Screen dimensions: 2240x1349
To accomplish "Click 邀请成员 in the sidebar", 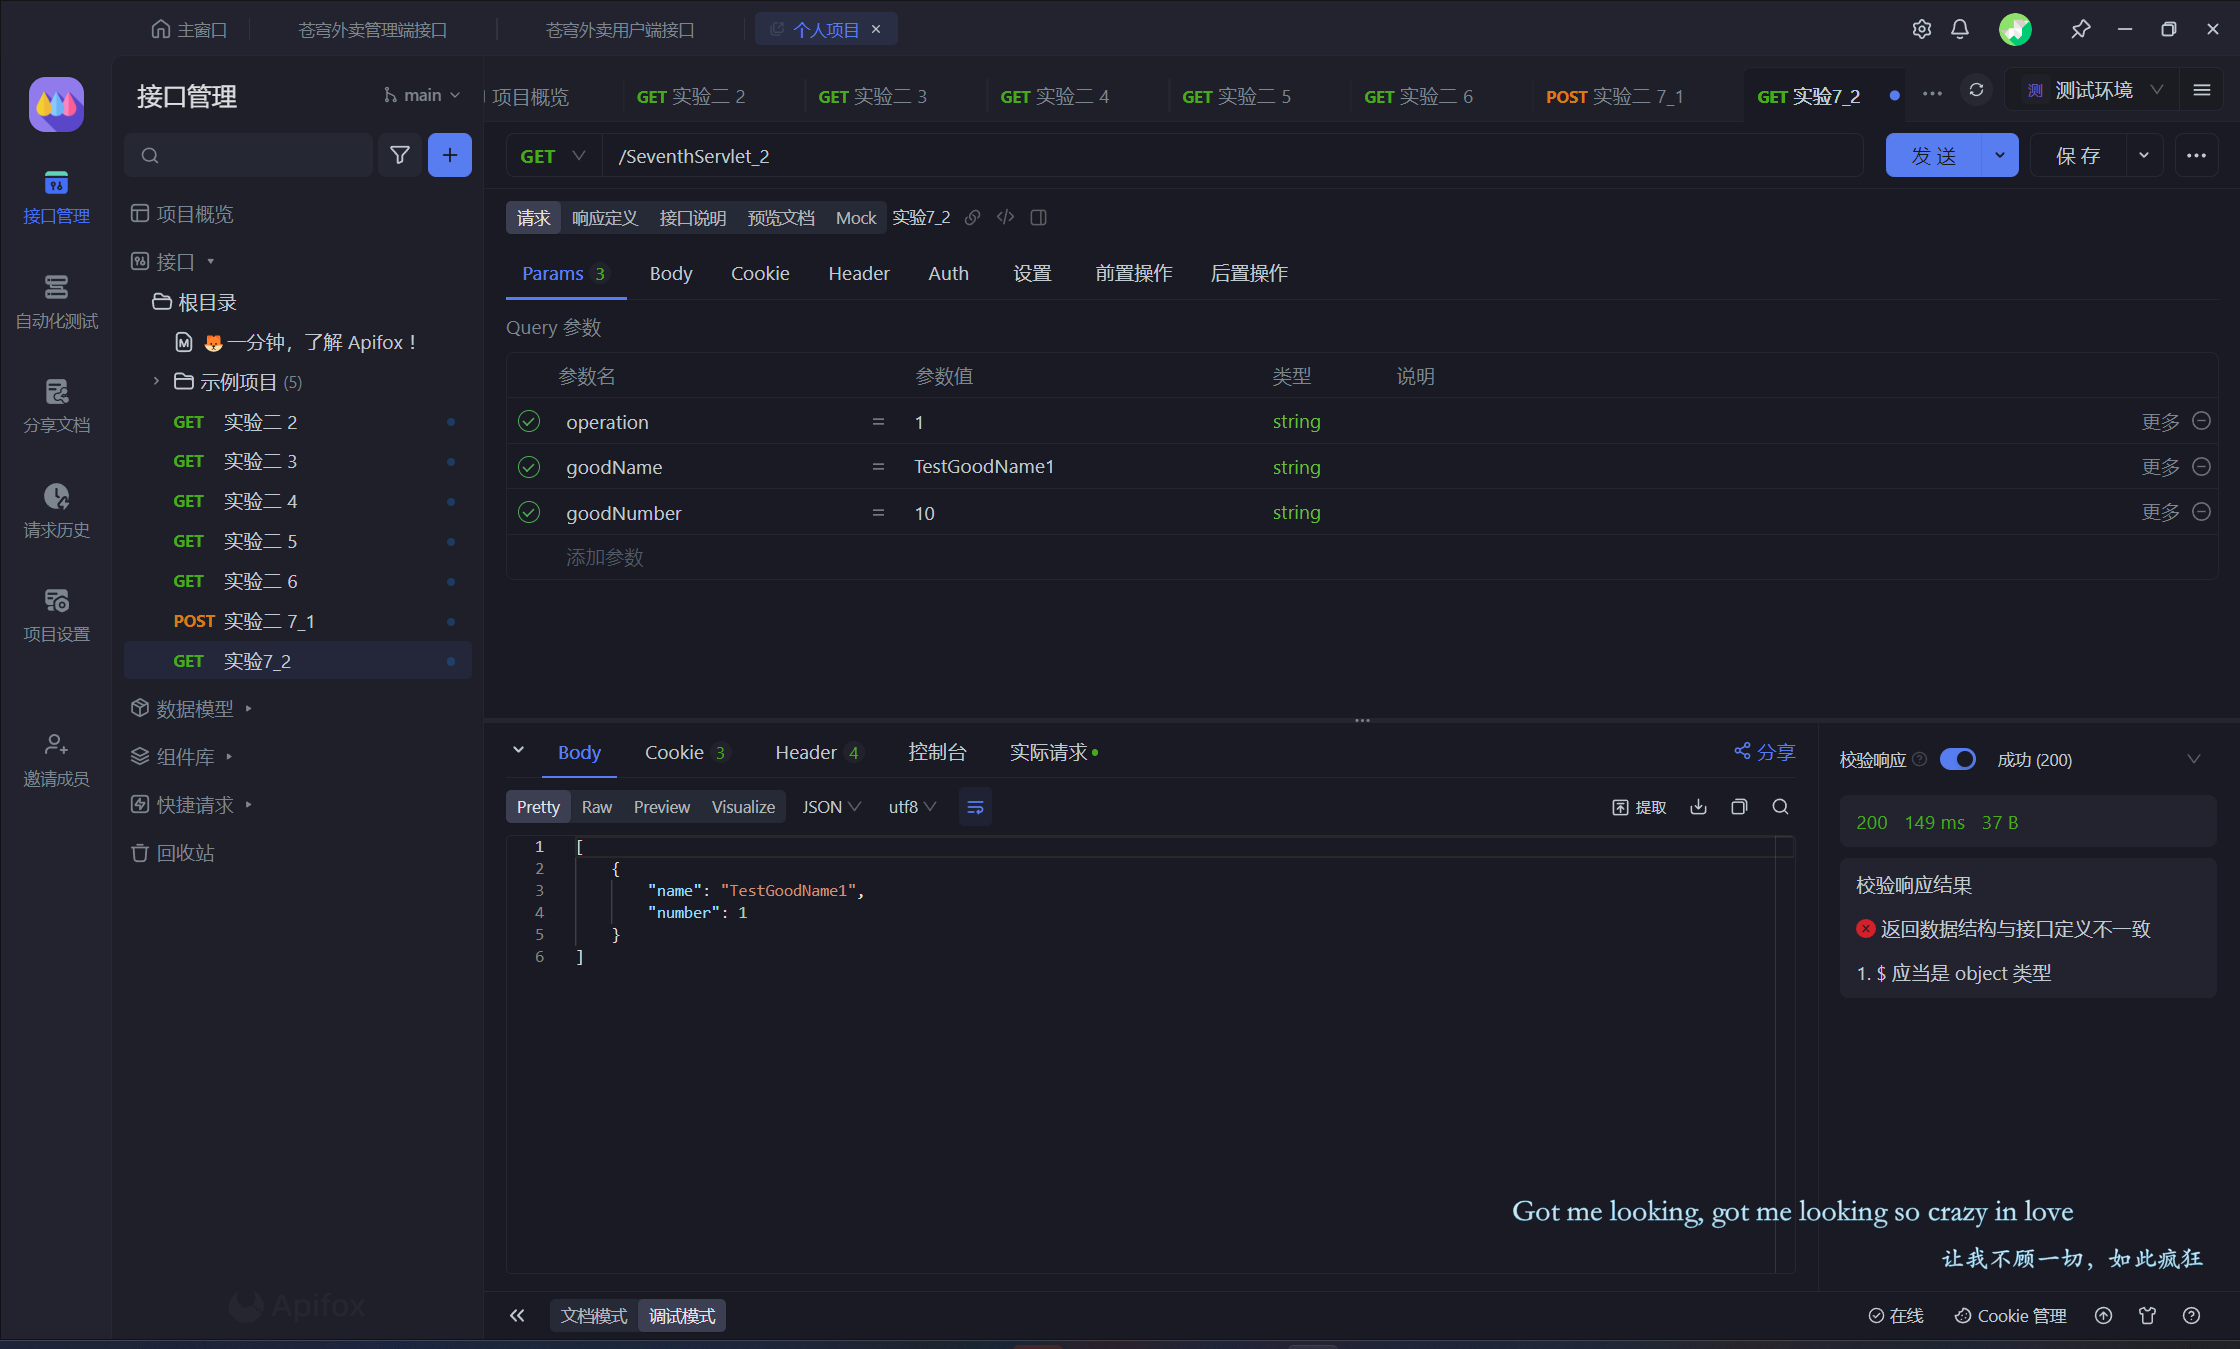I will point(56,760).
